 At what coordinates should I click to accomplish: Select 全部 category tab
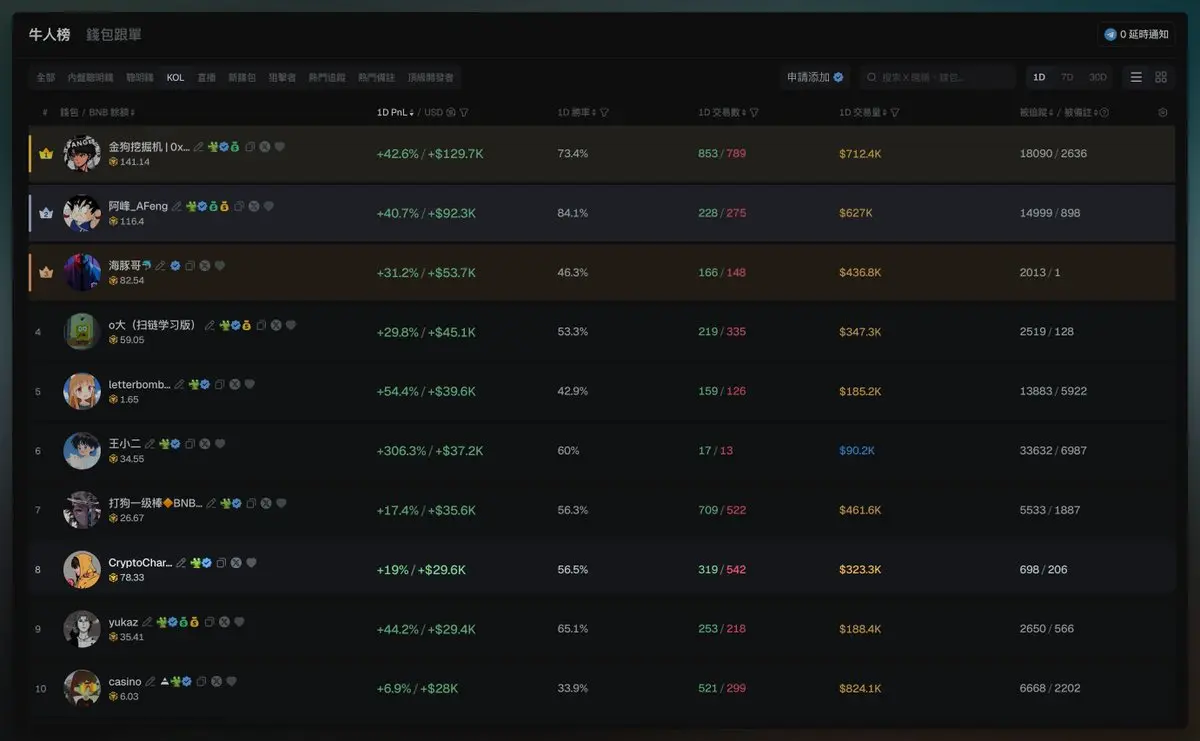[x=46, y=77]
